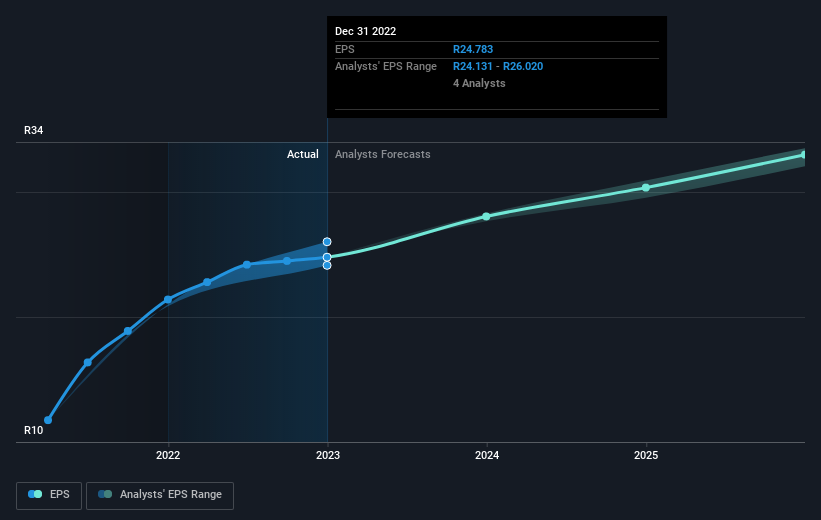Viewport: 821px width, 520px height.
Task: Click the tooltip's Analysts' EPS Range label
Action: pos(386,67)
